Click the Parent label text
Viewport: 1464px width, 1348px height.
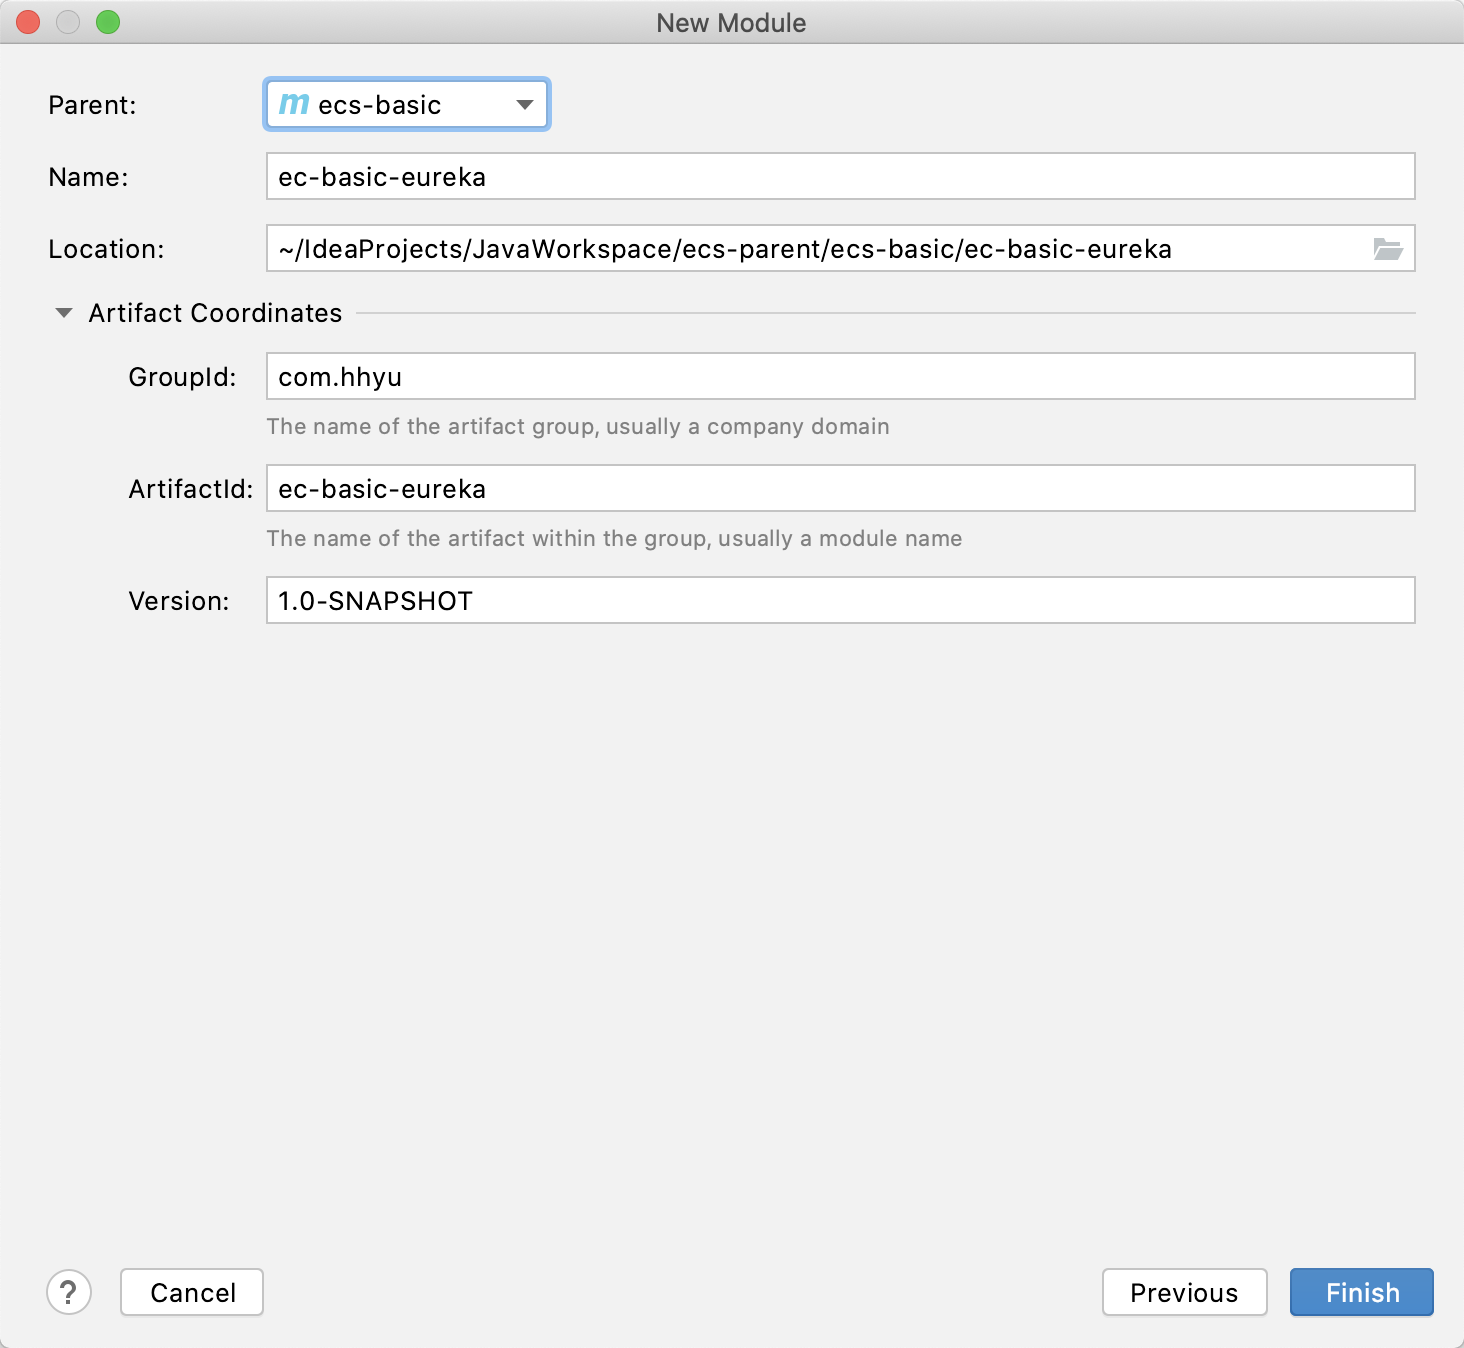92,105
